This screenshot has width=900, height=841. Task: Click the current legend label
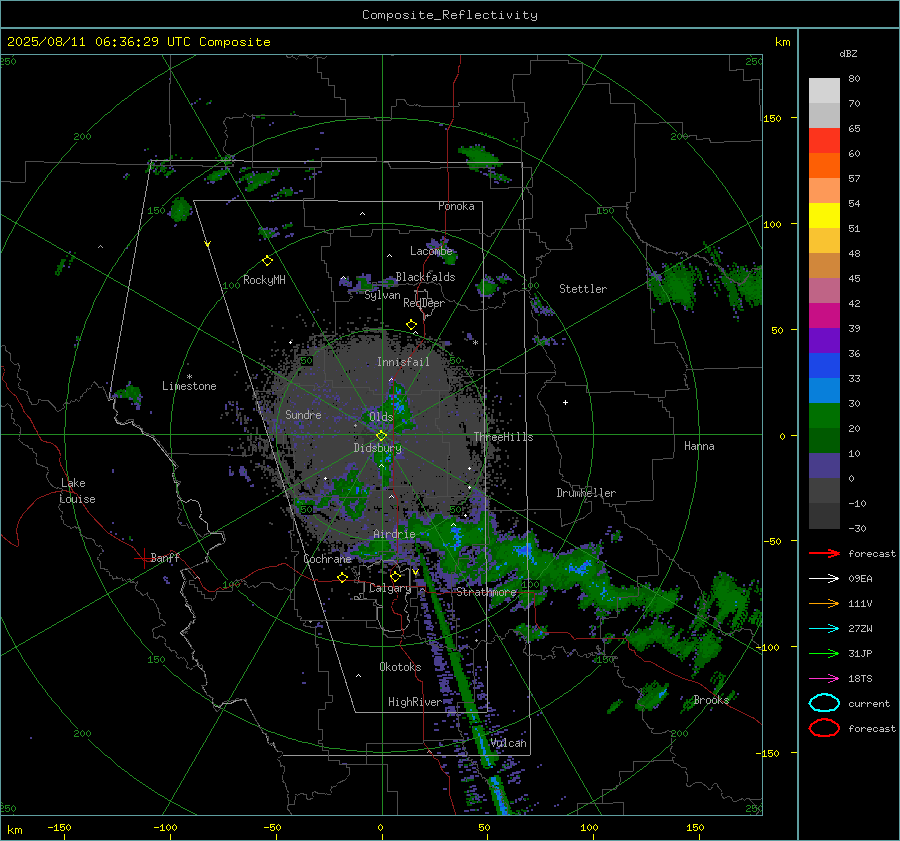869,703
